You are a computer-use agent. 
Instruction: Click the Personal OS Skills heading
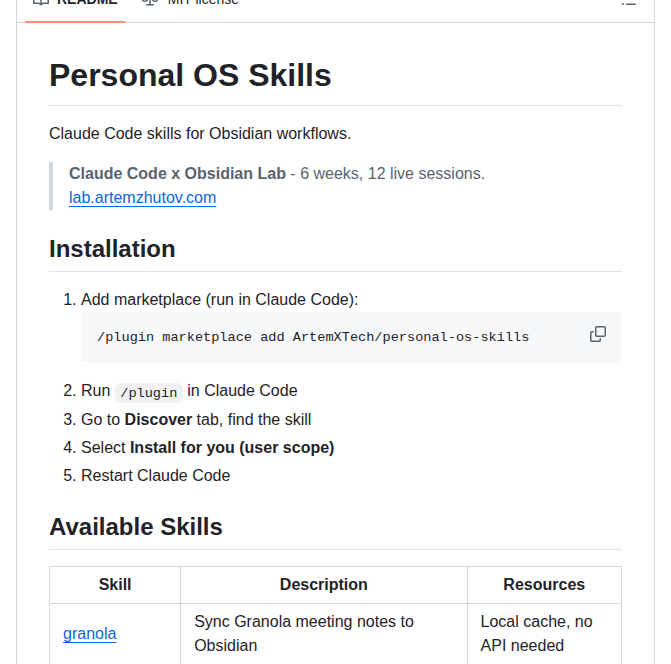pyautogui.click(x=190, y=75)
